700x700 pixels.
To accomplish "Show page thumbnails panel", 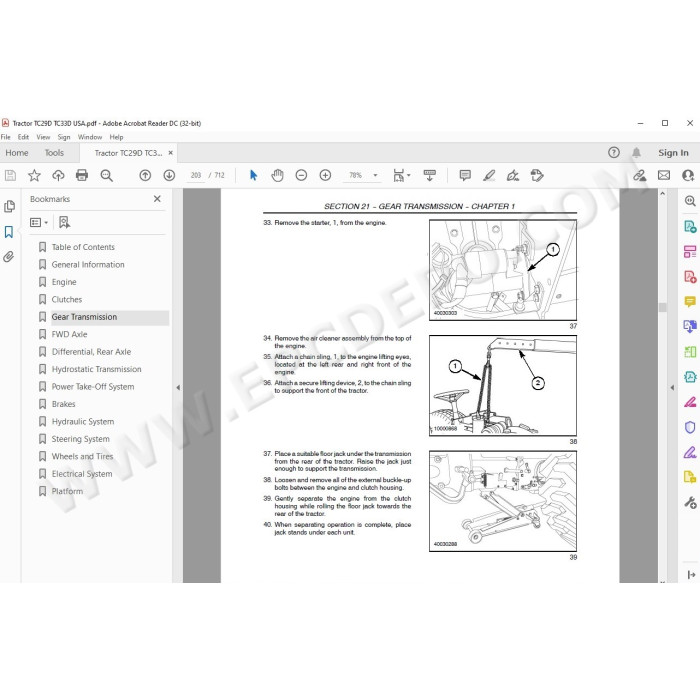I will tap(9, 206).
